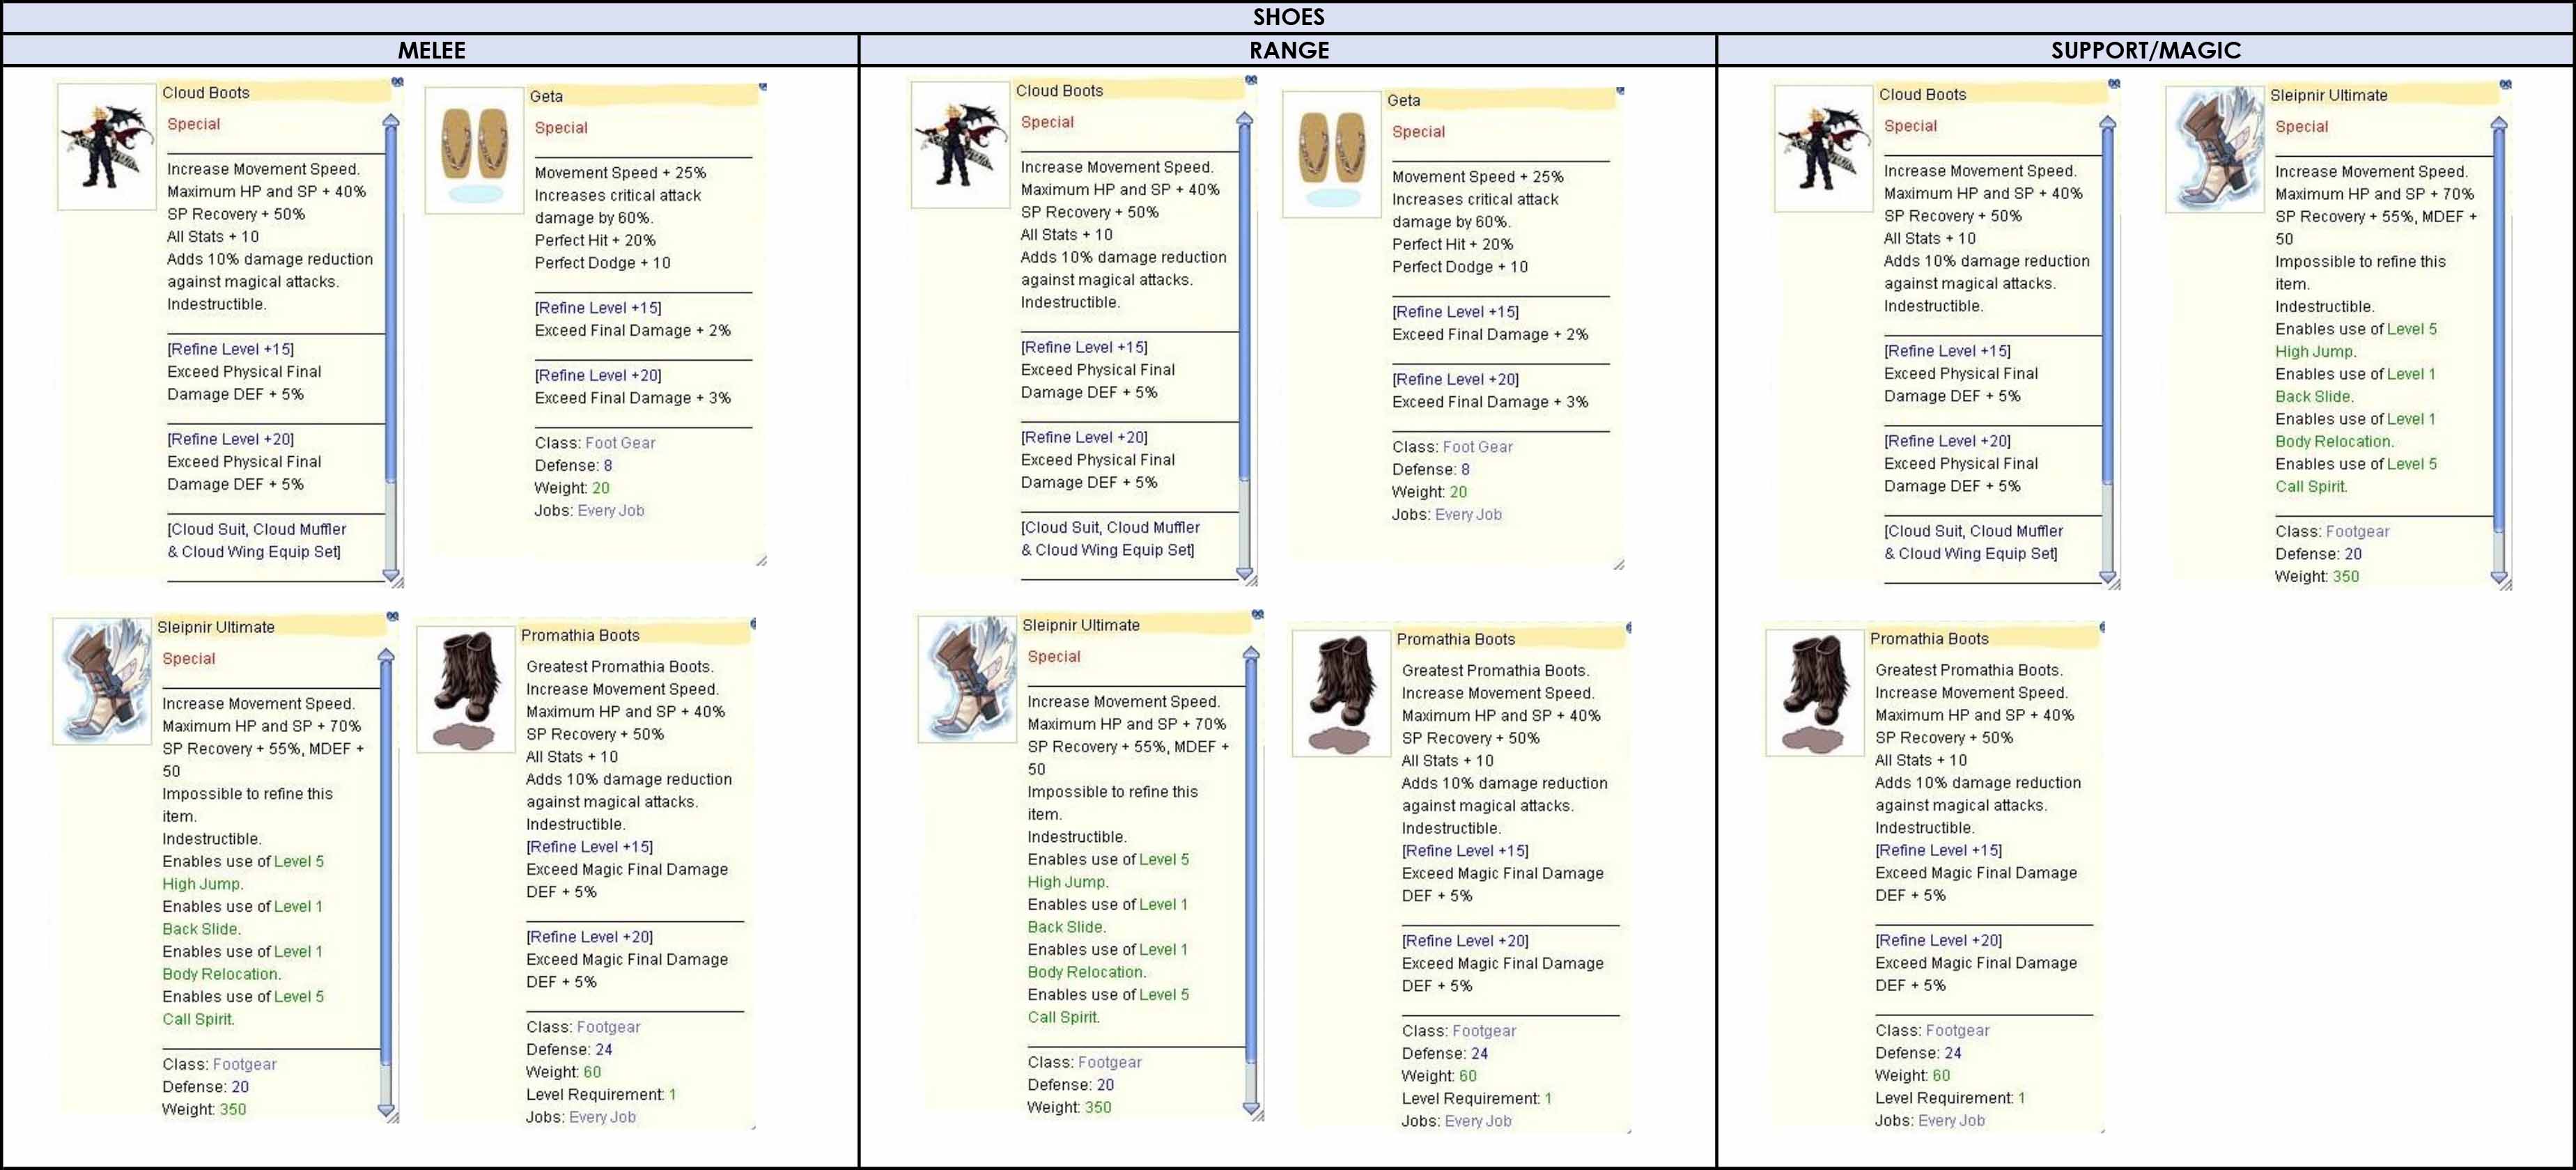
Task: Click the Cloud Boots item icon under RANGE
Action: (961, 145)
